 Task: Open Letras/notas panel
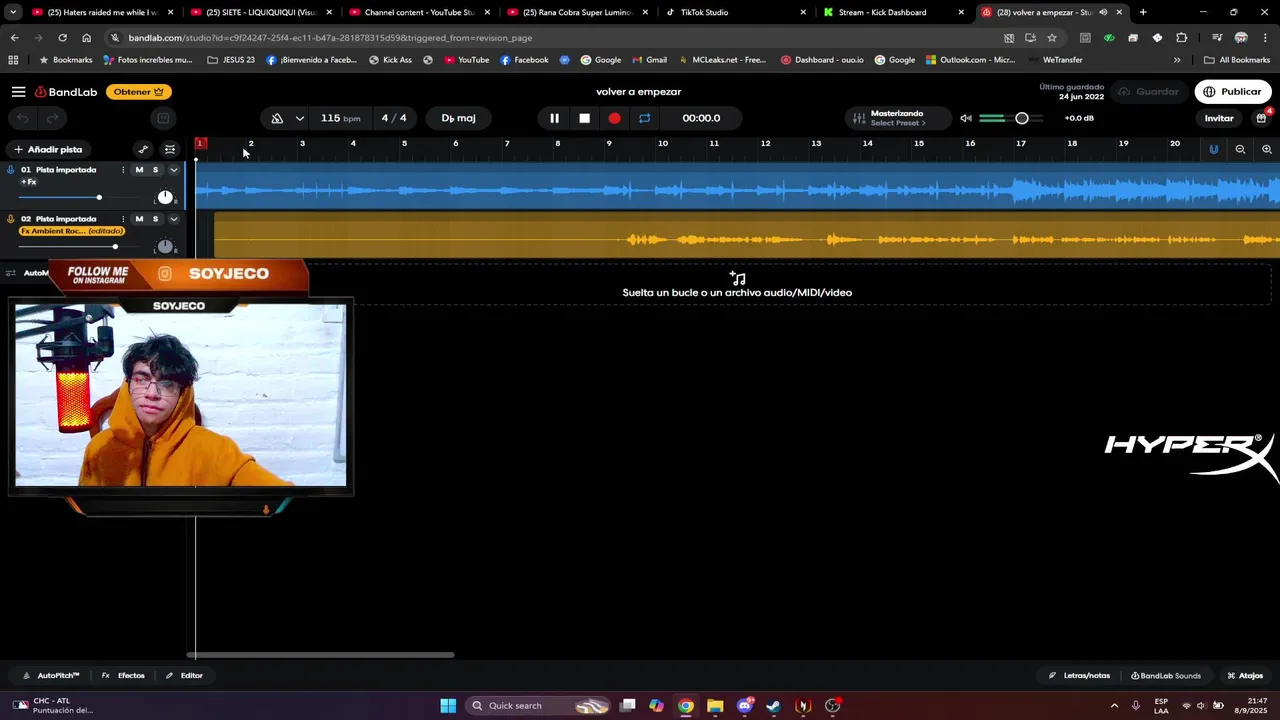point(1079,676)
